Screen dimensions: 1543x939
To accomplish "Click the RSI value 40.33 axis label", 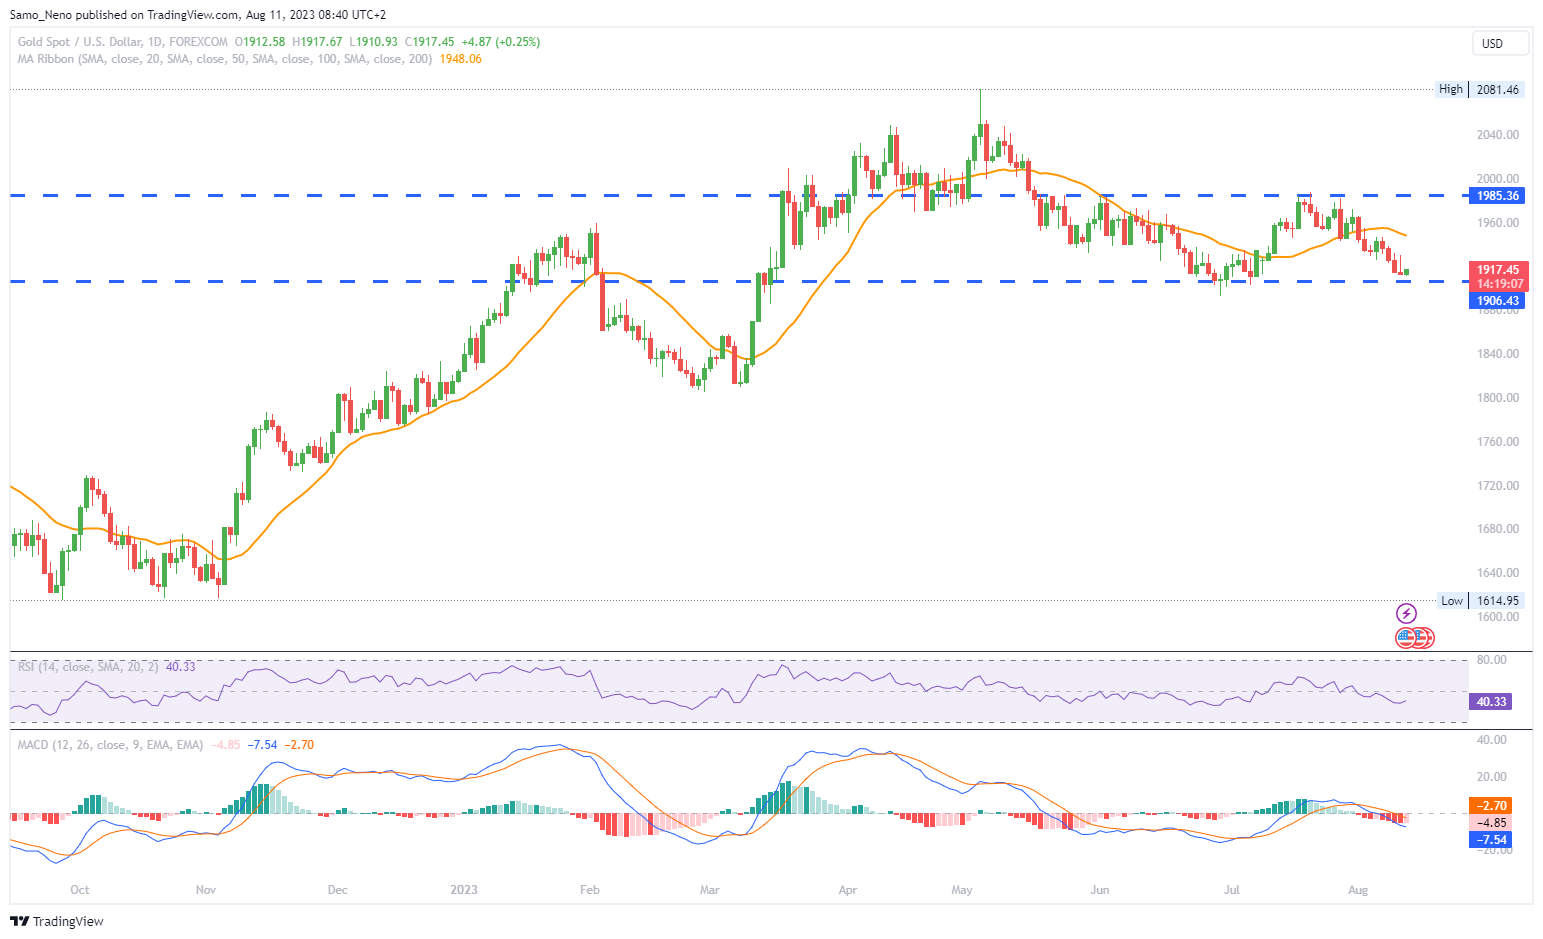I will tap(1490, 702).
